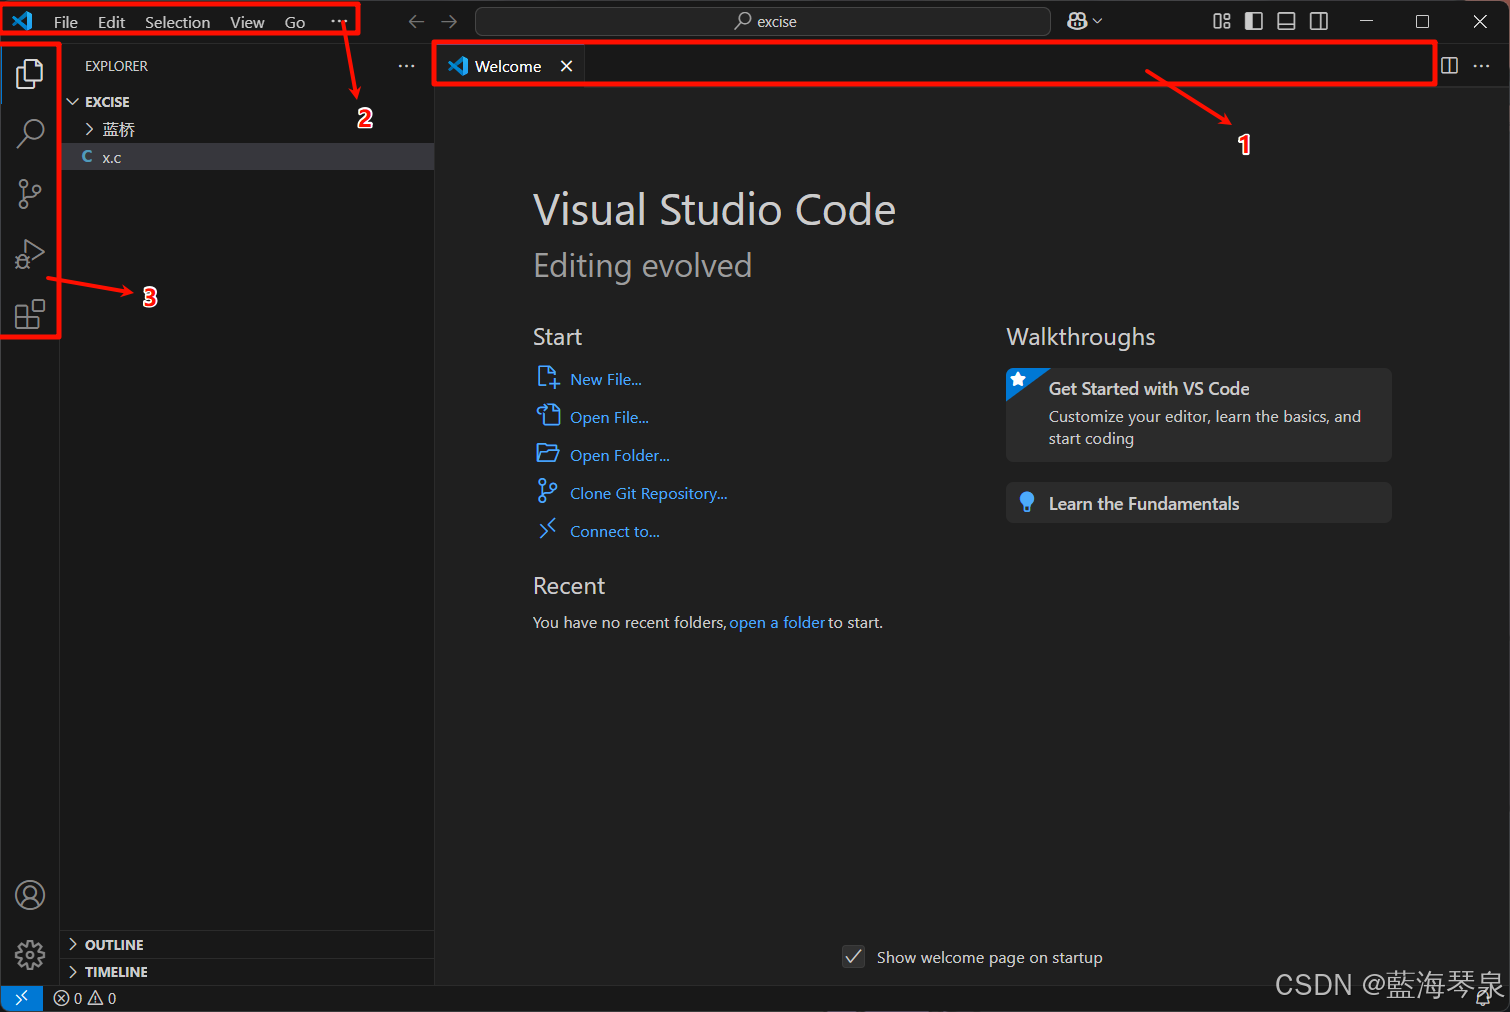This screenshot has width=1510, height=1012.
Task: Click the excise command center search box
Action: (762, 21)
